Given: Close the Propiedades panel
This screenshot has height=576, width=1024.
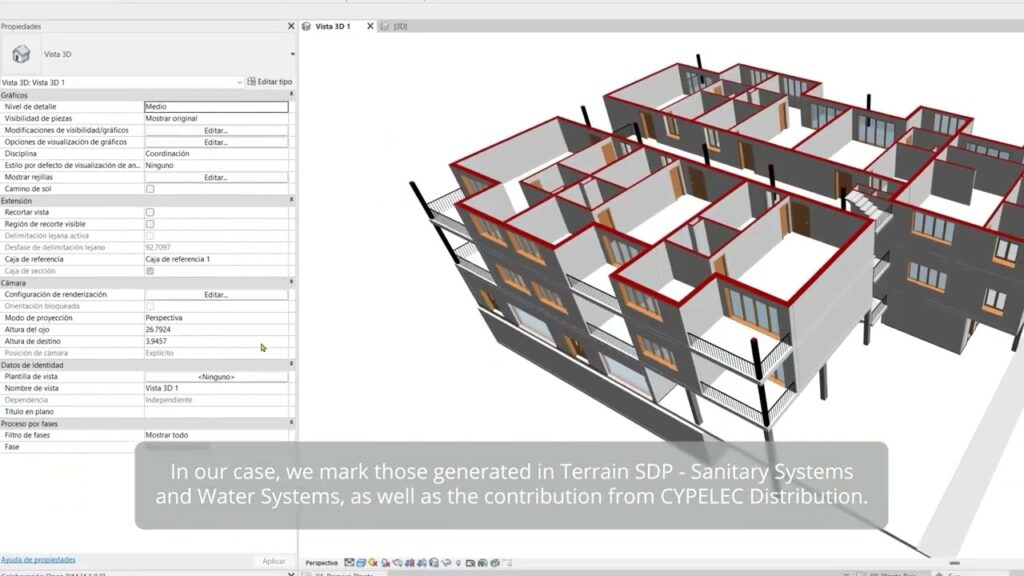Looking at the screenshot, I should point(291,26).
